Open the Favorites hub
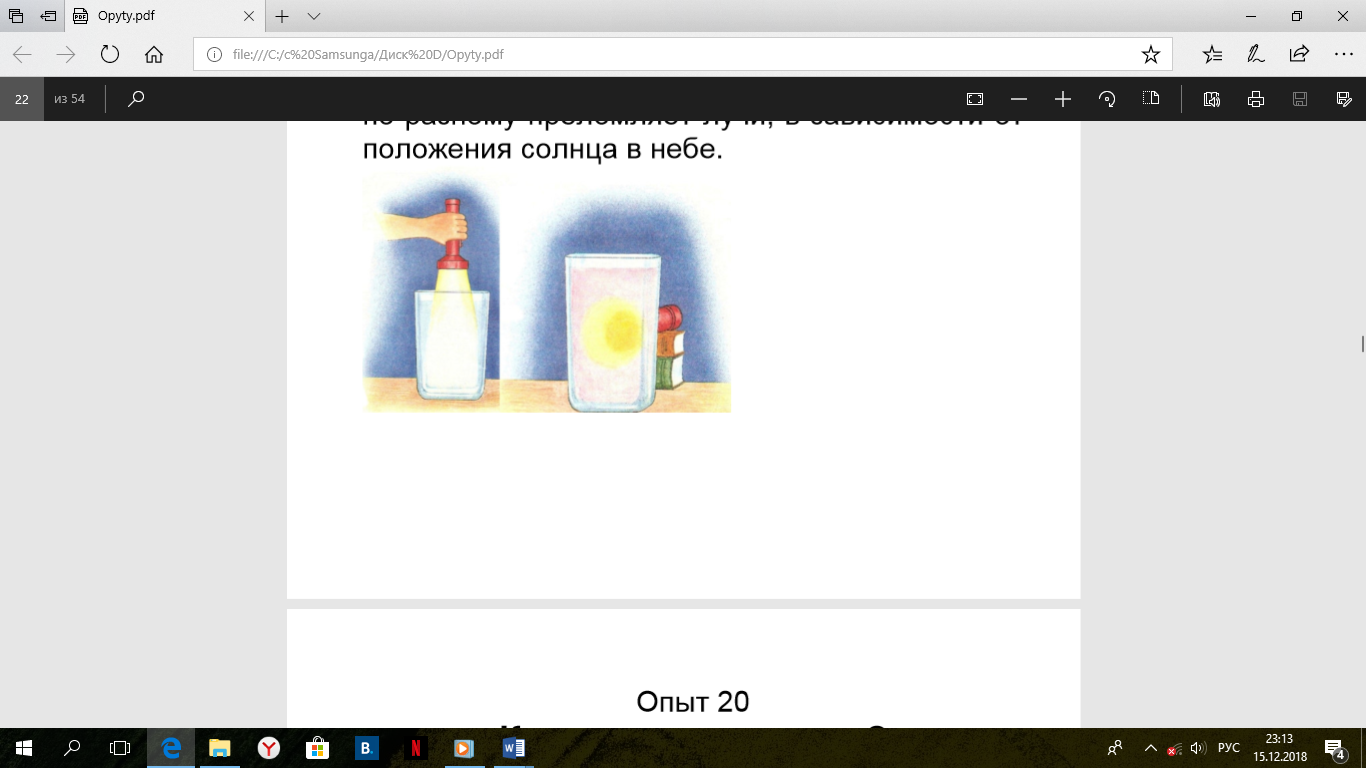Image resolution: width=1366 pixels, height=768 pixels. click(x=1212, y=54)
